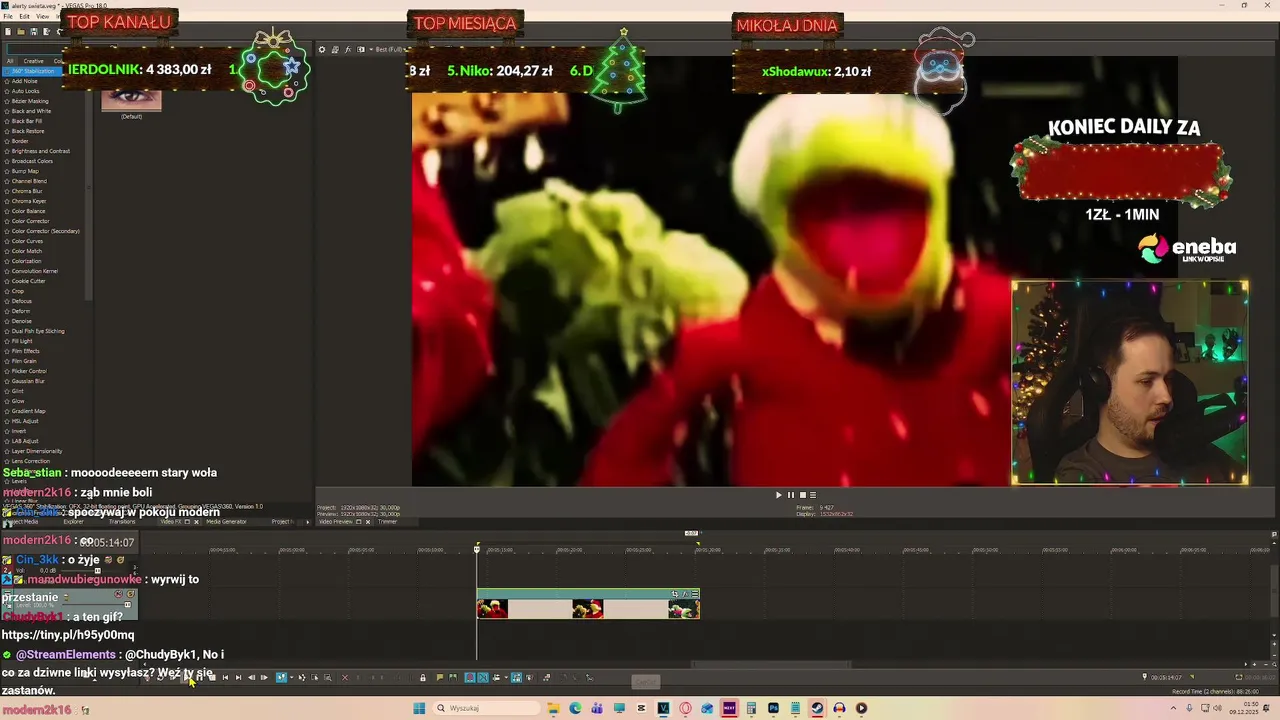Open the File menu
Viewport: 1280px width, 720px height.
pos(8,16)
